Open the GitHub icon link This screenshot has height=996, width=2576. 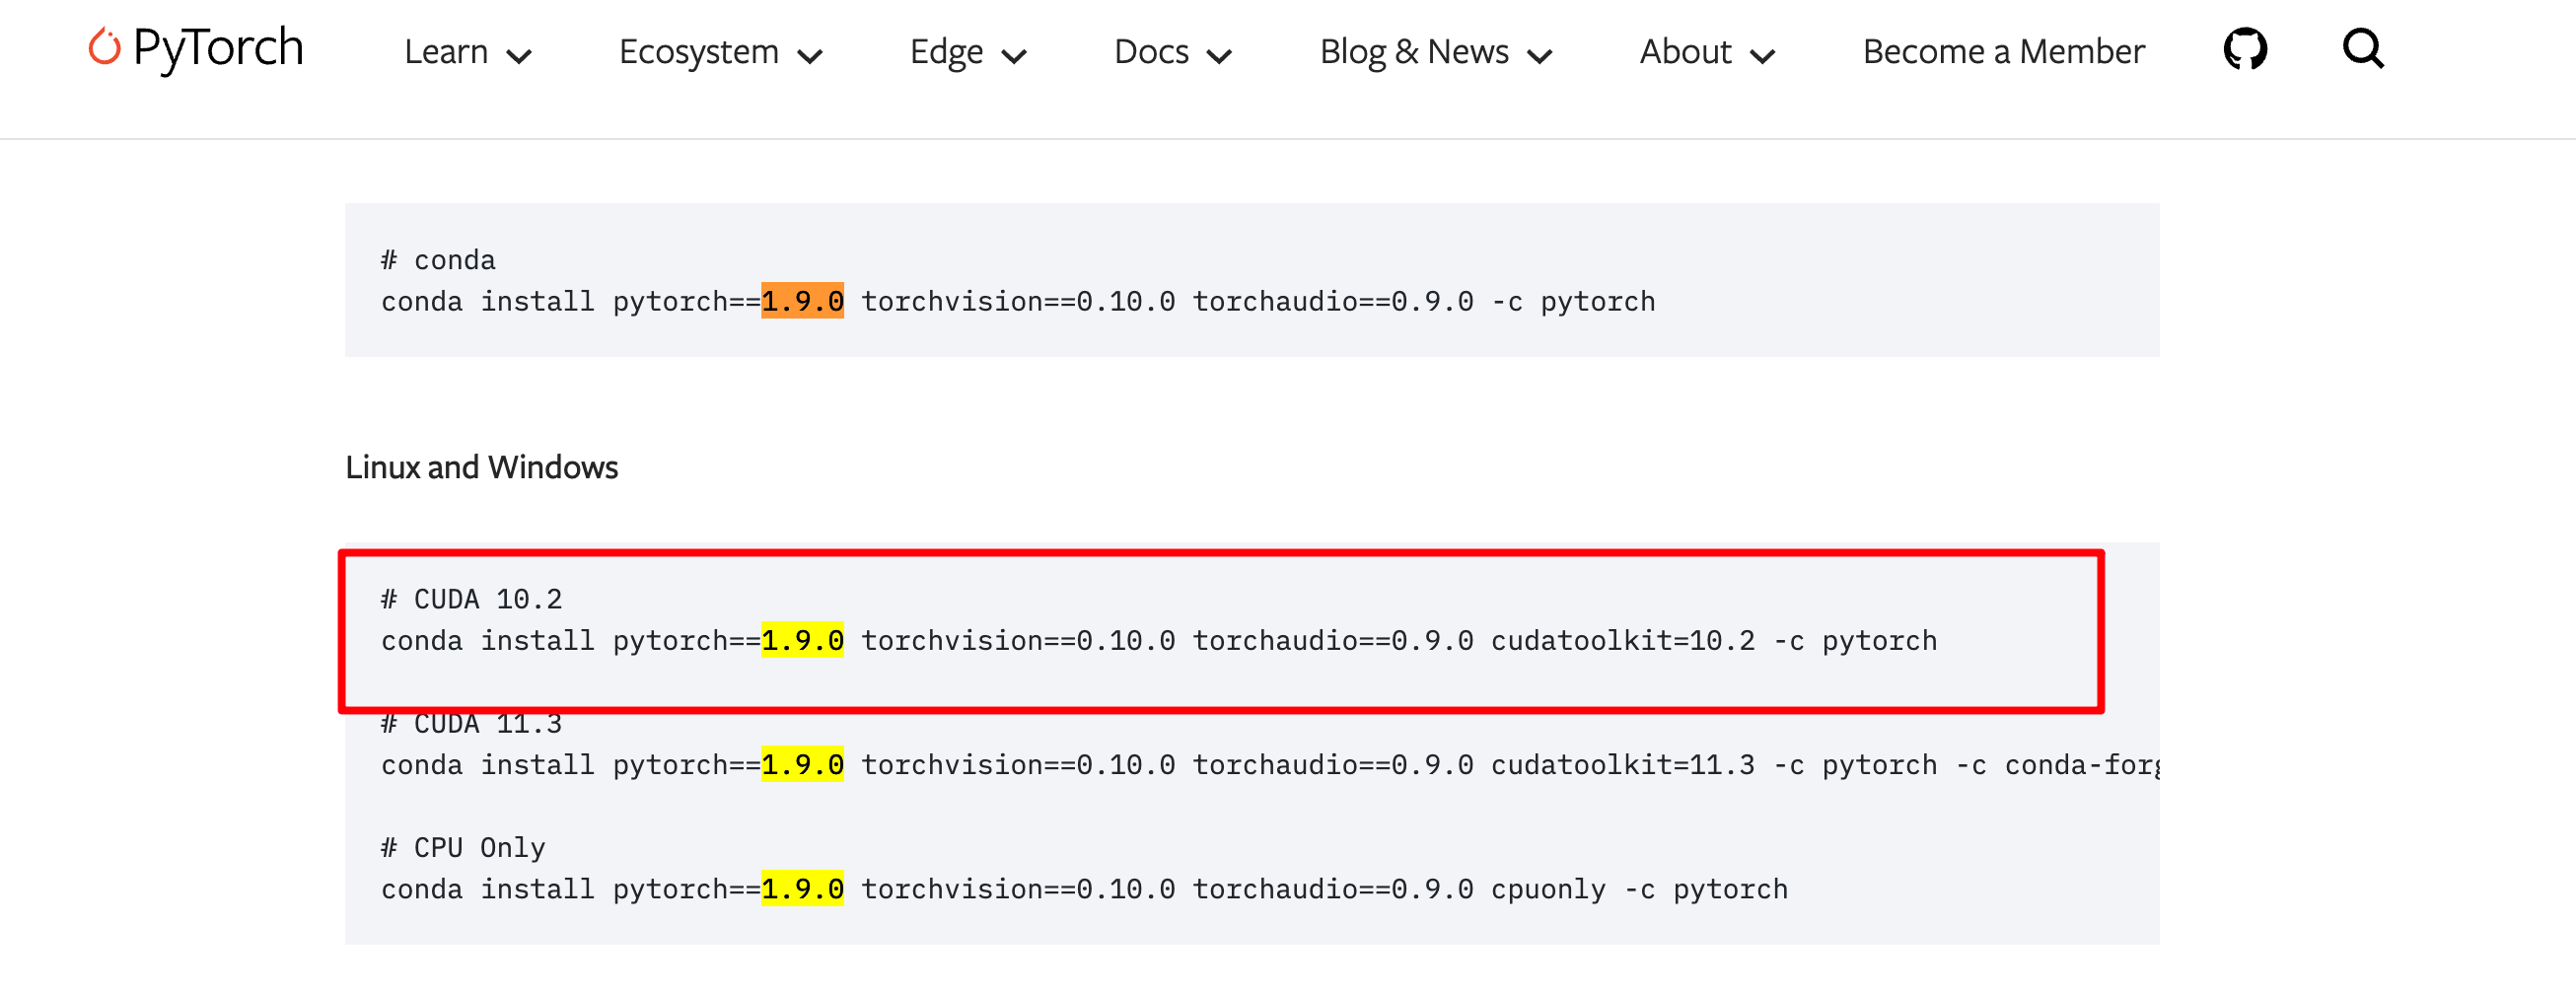(2245, 49)
